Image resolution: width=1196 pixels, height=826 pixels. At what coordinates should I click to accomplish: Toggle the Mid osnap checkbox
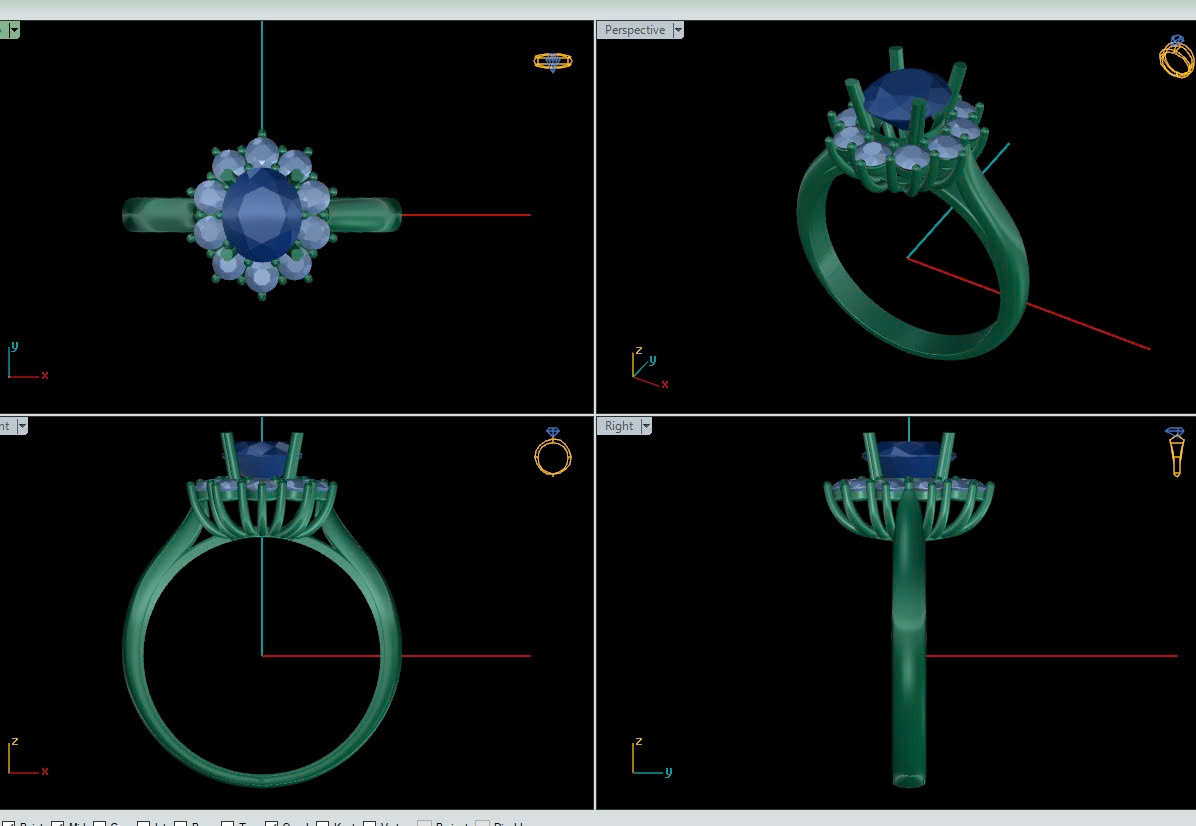coord(58,823)
